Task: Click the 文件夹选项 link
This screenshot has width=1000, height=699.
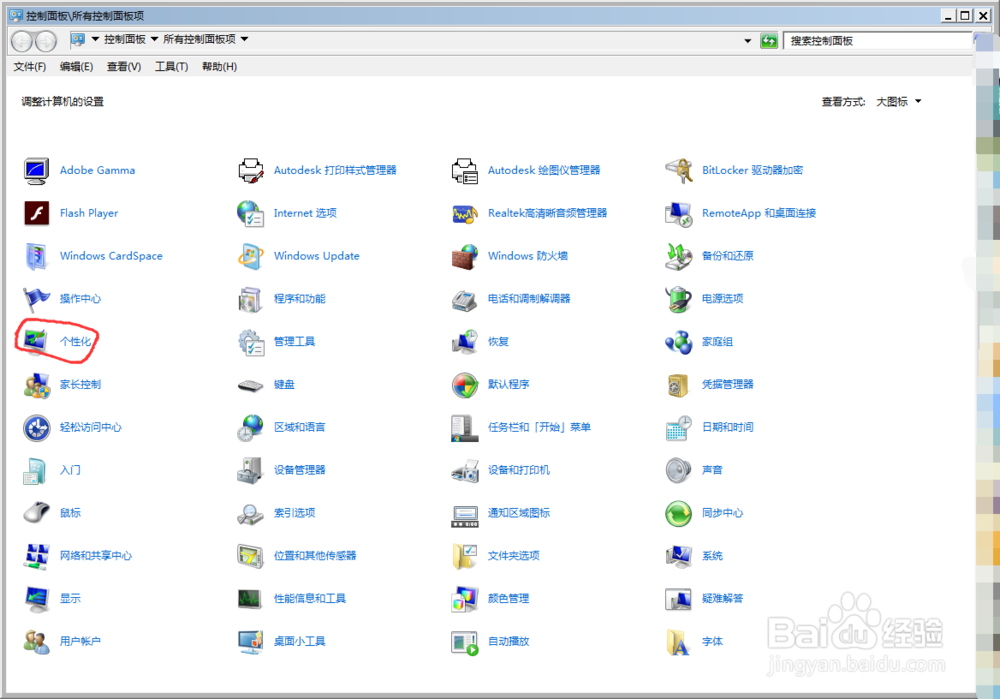Action: [x=514, y=556]
